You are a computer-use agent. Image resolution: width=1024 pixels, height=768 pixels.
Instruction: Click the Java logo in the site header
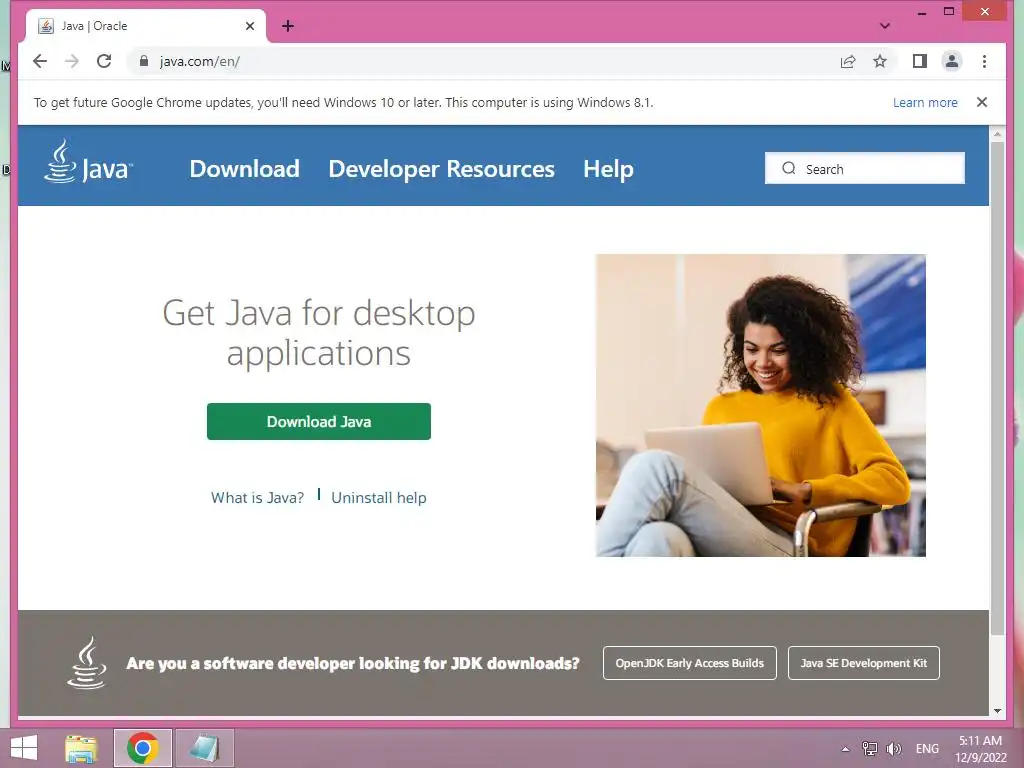tap(89, 163)
